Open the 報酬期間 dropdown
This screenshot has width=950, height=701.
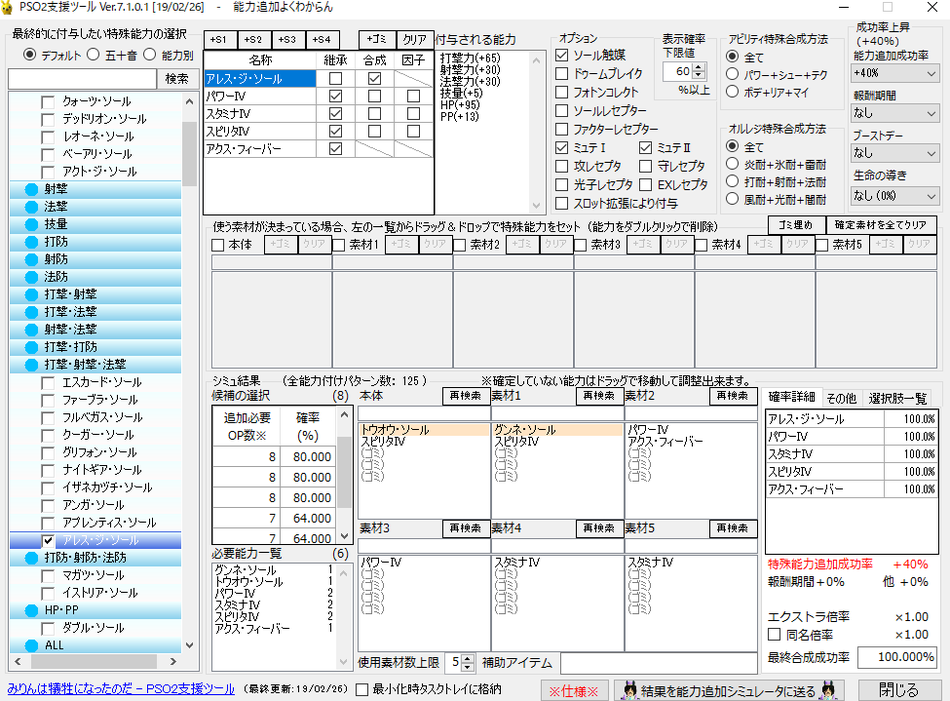pos(895,113)
